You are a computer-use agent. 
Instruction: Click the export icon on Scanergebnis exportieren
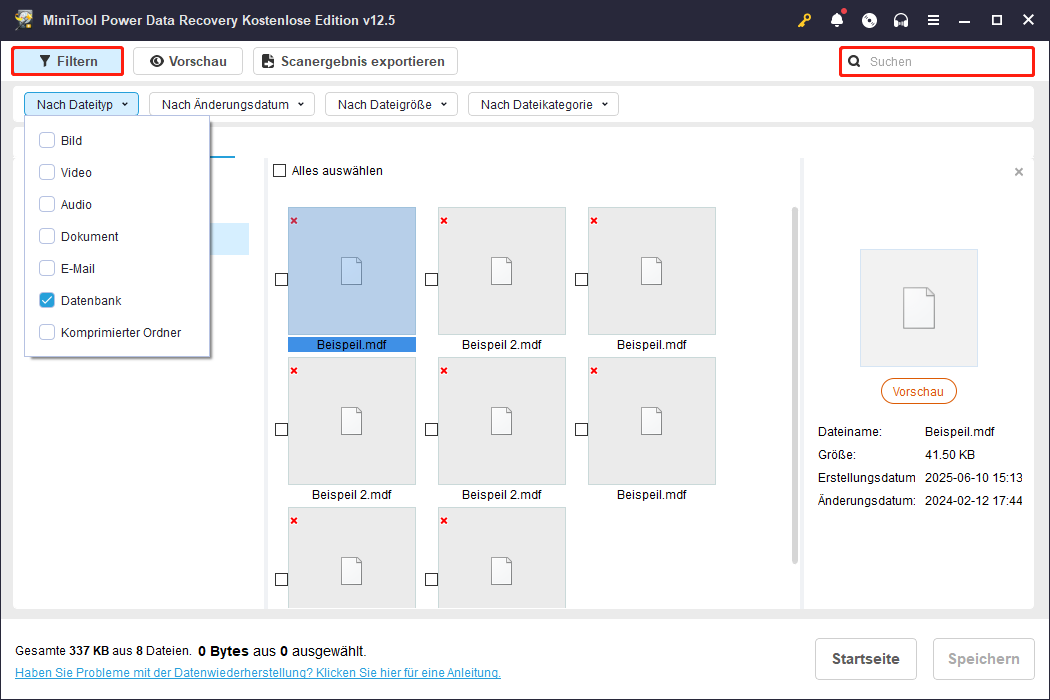coord(268,61)
